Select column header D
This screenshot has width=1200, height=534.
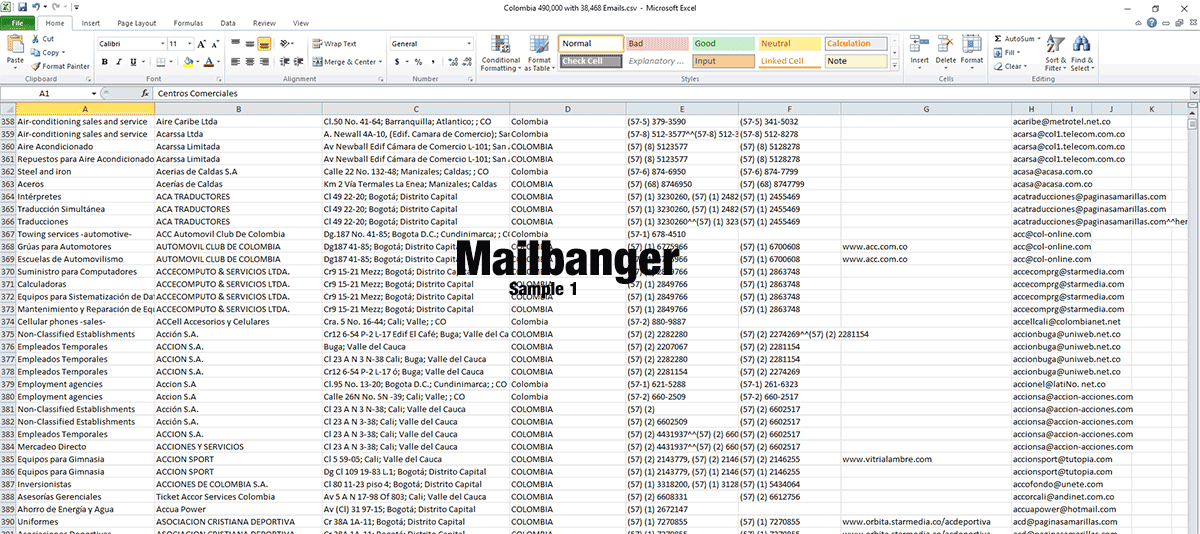click(x=566, y=108)
